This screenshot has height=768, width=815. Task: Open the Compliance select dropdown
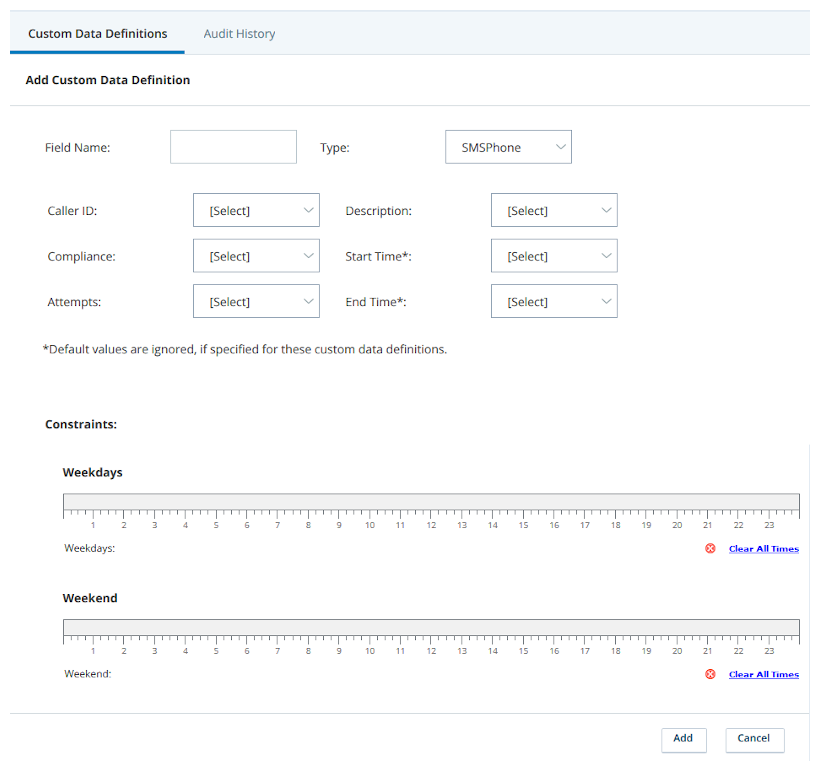pyautogui.click(x=256, y=256)
